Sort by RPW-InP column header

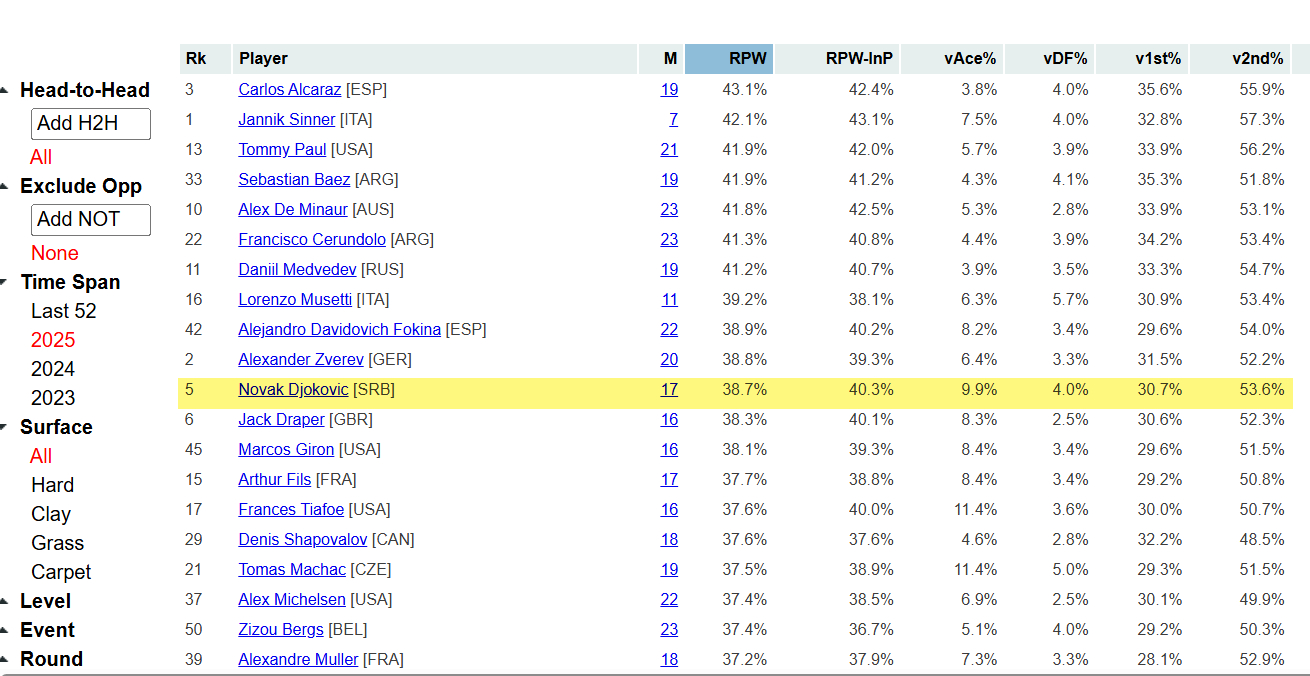pos(859,59)
